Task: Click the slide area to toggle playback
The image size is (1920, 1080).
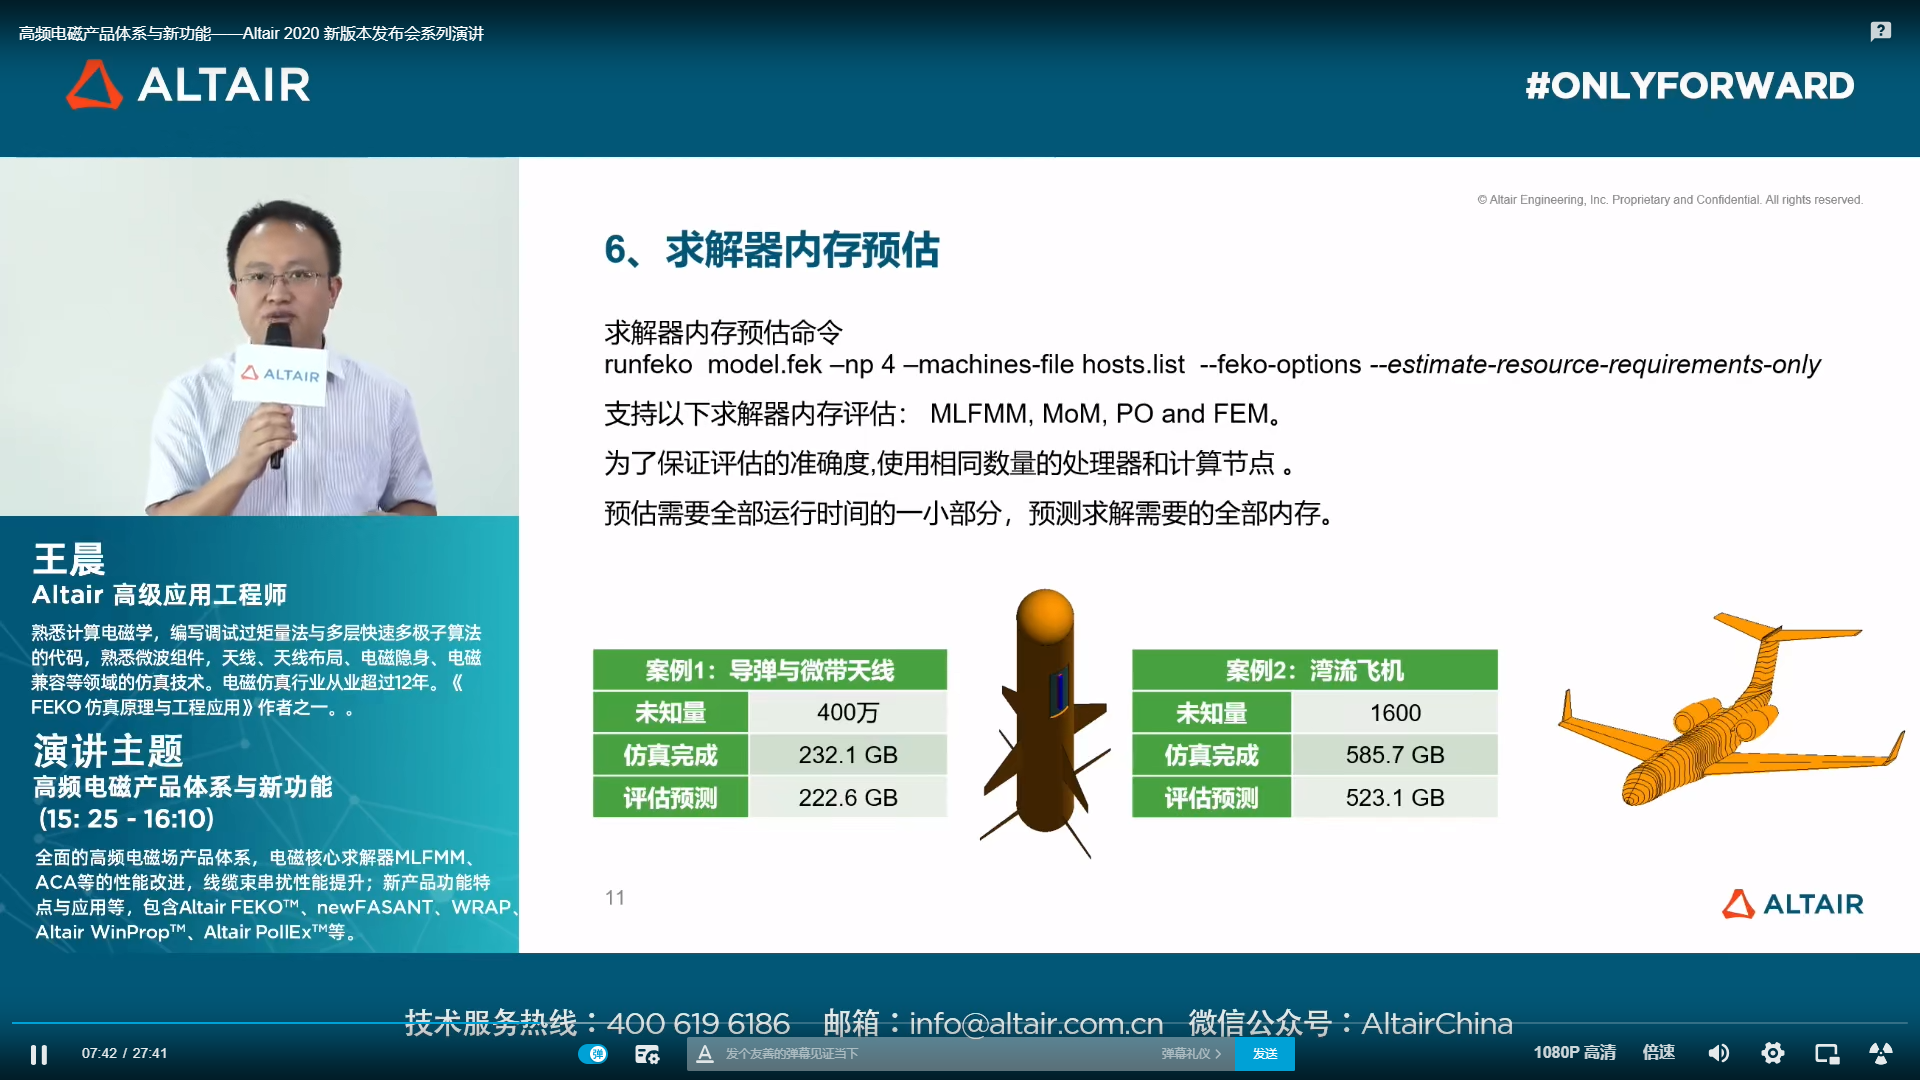Action: (x=1219, y=555)
